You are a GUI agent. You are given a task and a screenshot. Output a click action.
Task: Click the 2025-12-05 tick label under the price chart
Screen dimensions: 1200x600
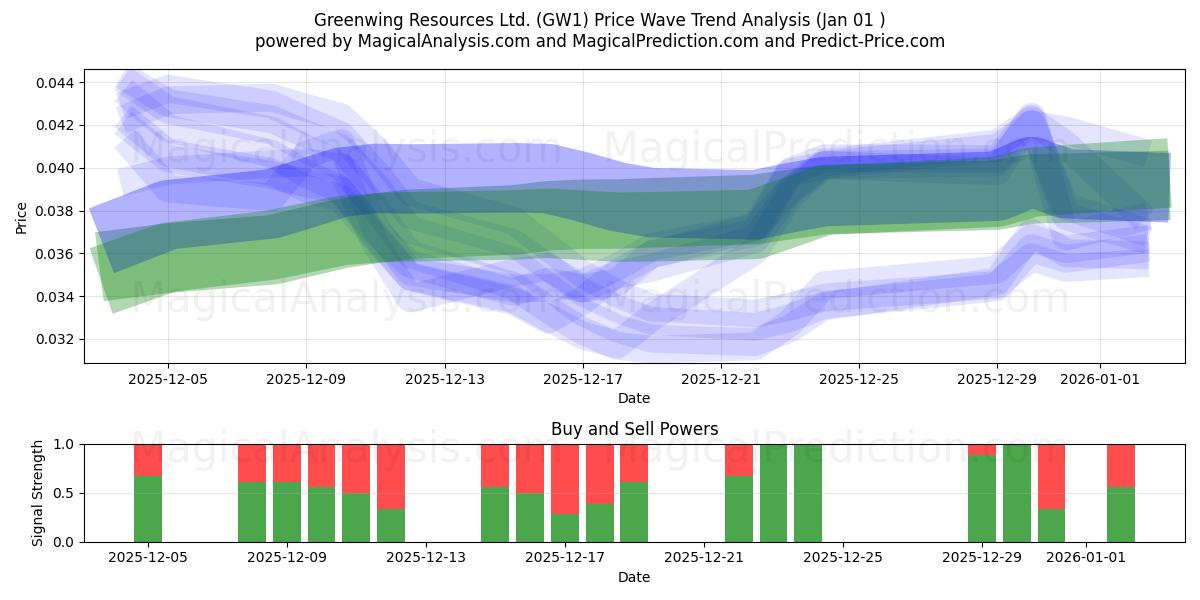tap(168, 379)
